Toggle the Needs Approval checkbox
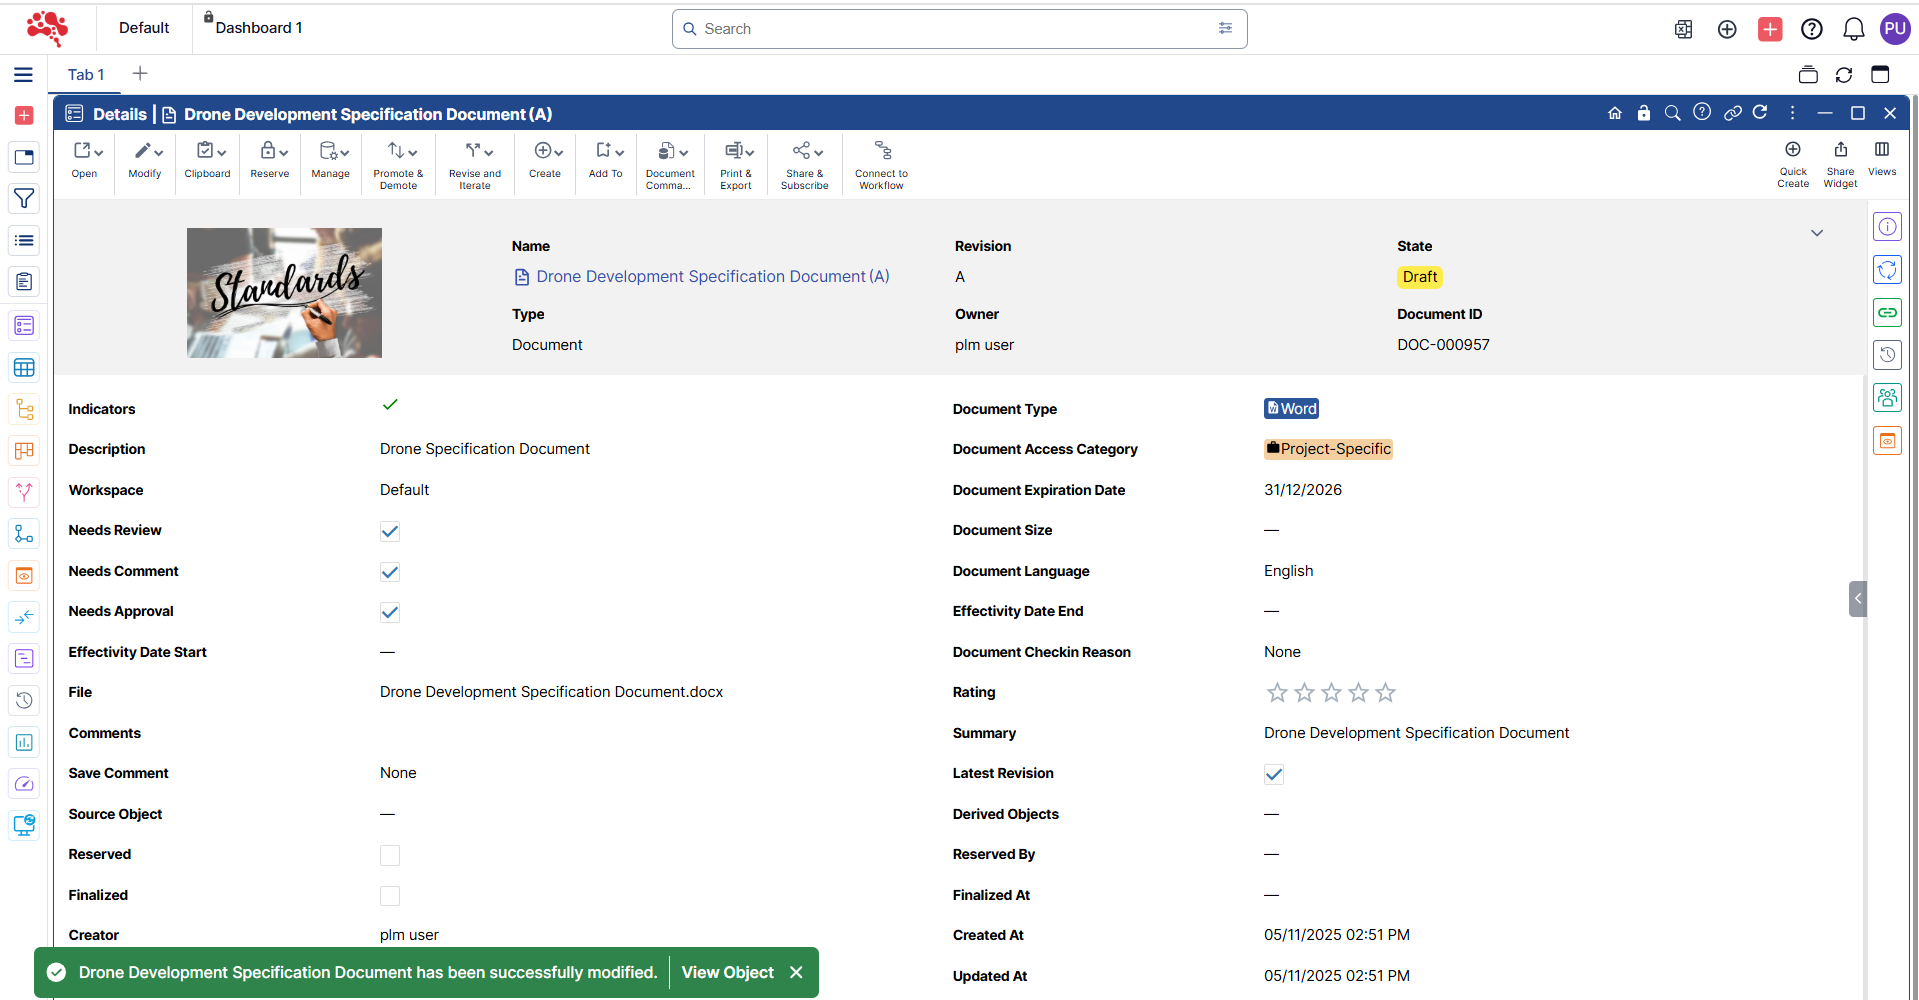This screenshot has width=1919, height=1000. pos(390,613)
